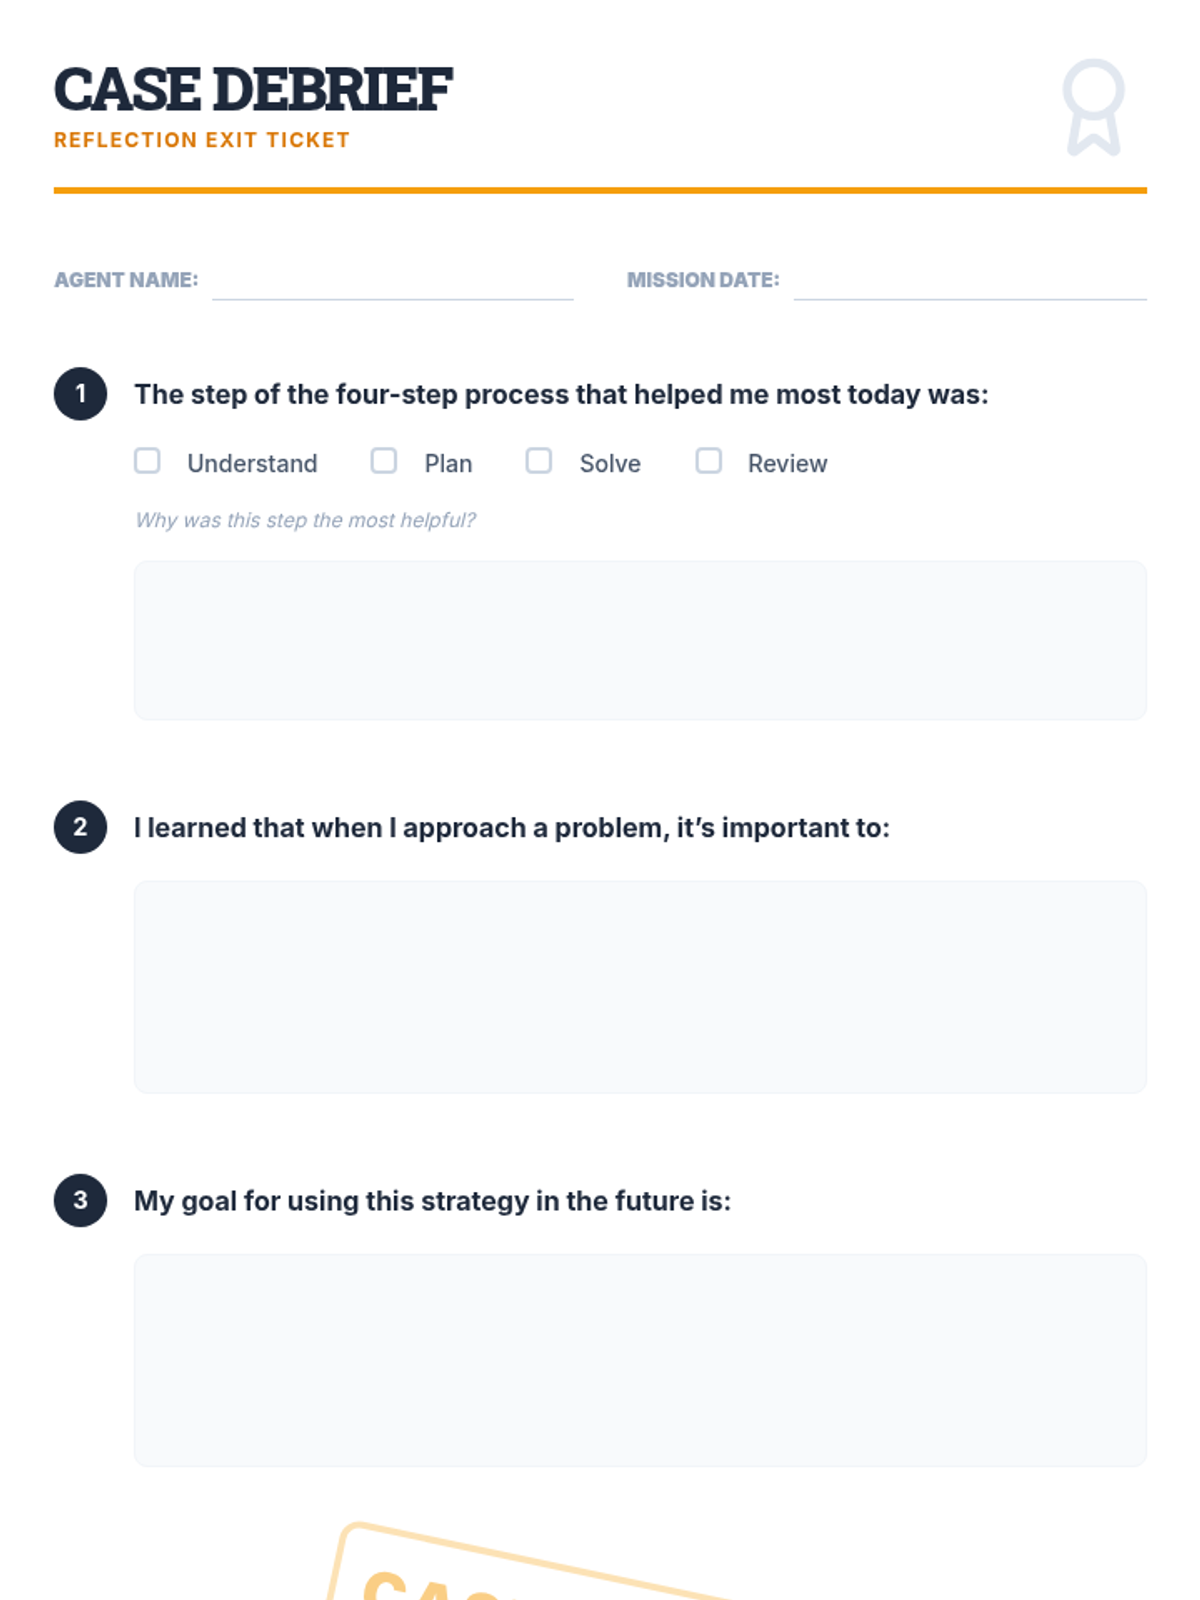Screen dimensions: 1200x1600
Task: Click the orange header divider line
Action: pos(600,190)
